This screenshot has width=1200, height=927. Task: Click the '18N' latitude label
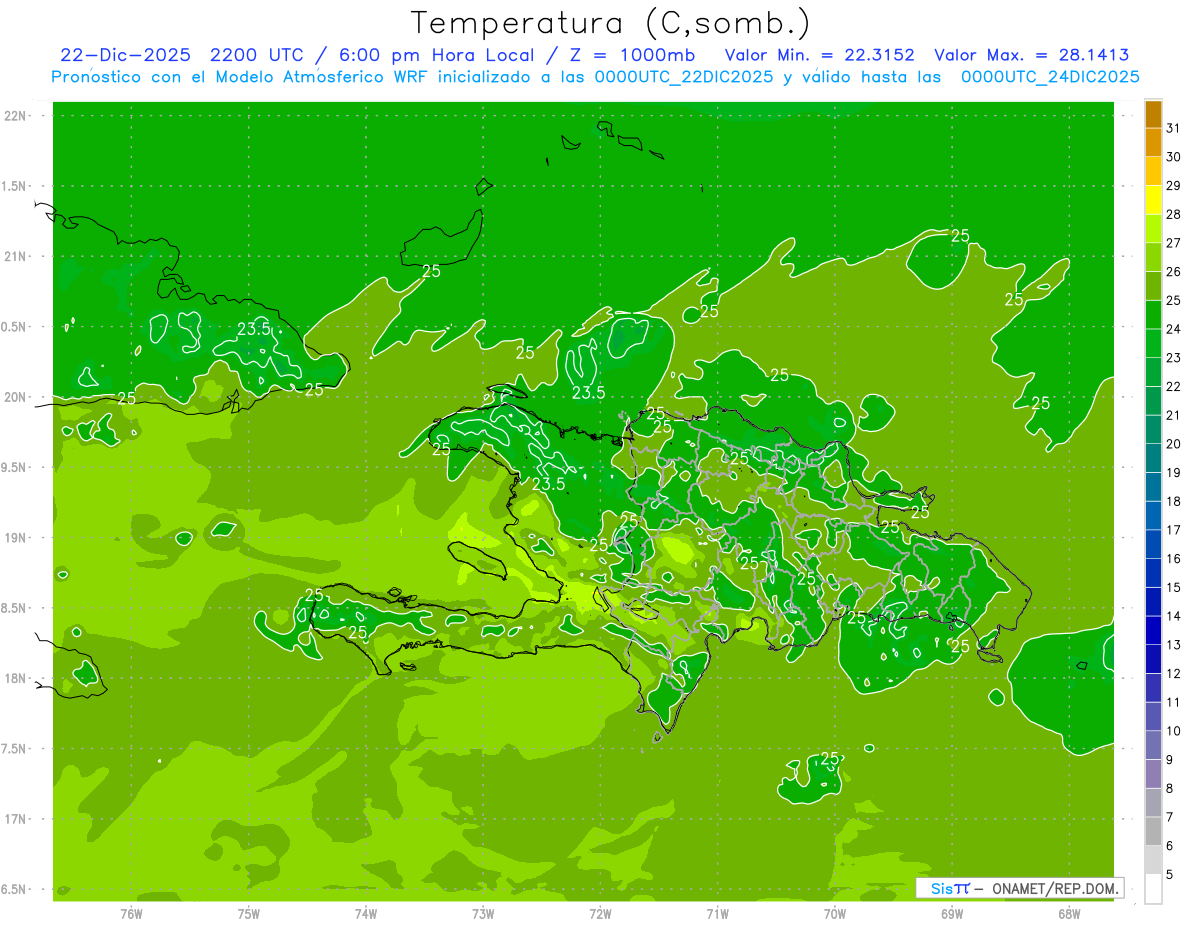[x=16, y=679]
